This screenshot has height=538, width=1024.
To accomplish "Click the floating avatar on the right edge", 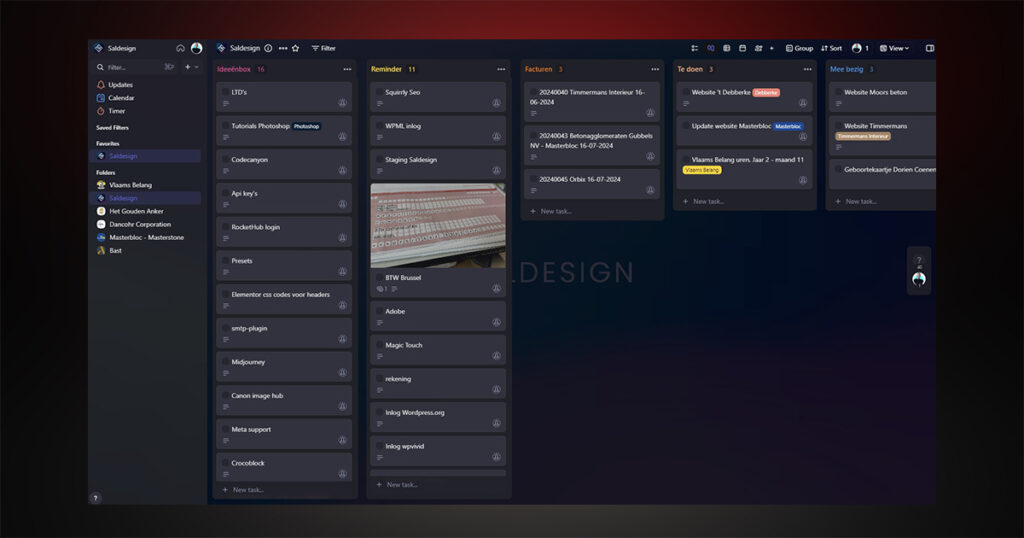I will pos(919,279).
